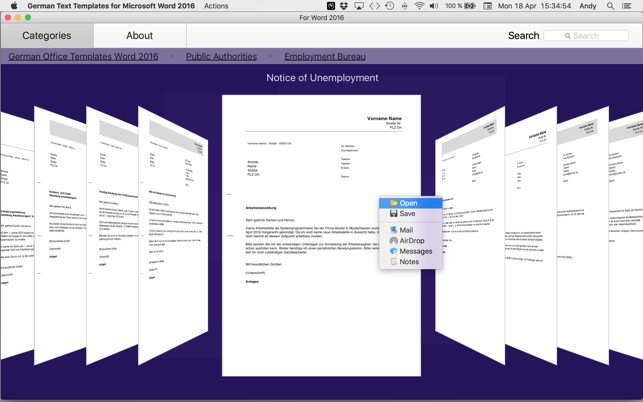
Task: Click the magnifier icon in Search field
Action: [x=568, y=36]
